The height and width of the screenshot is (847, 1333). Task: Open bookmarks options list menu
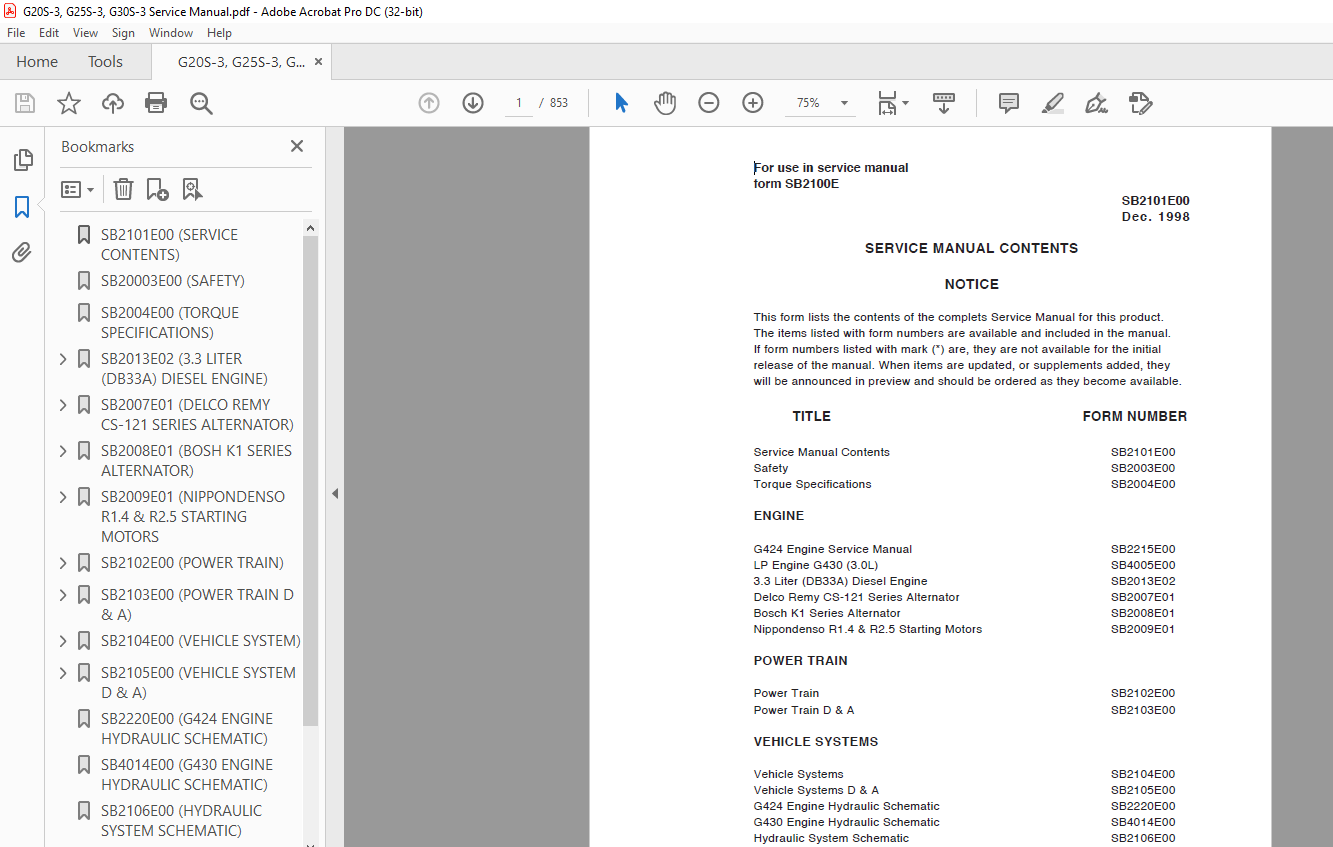click(x=78, y=189)
